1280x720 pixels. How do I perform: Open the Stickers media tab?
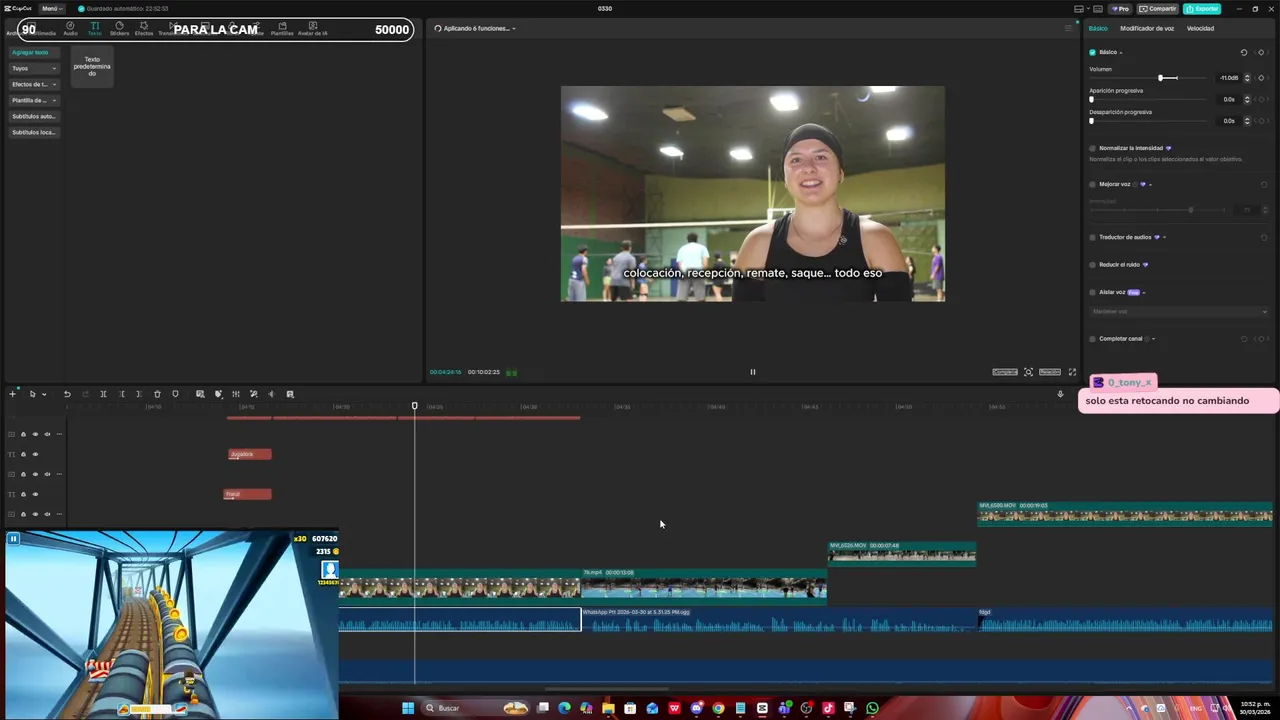click(x=119, y=28)
